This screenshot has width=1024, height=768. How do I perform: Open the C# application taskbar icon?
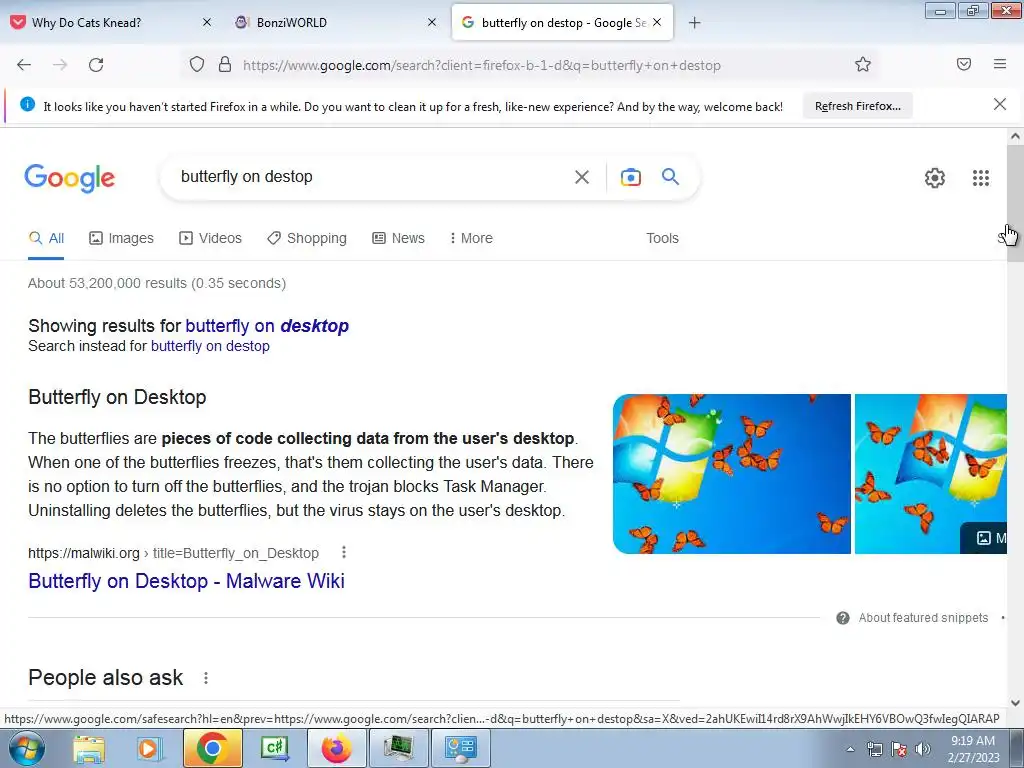click(x=274, y=748)
